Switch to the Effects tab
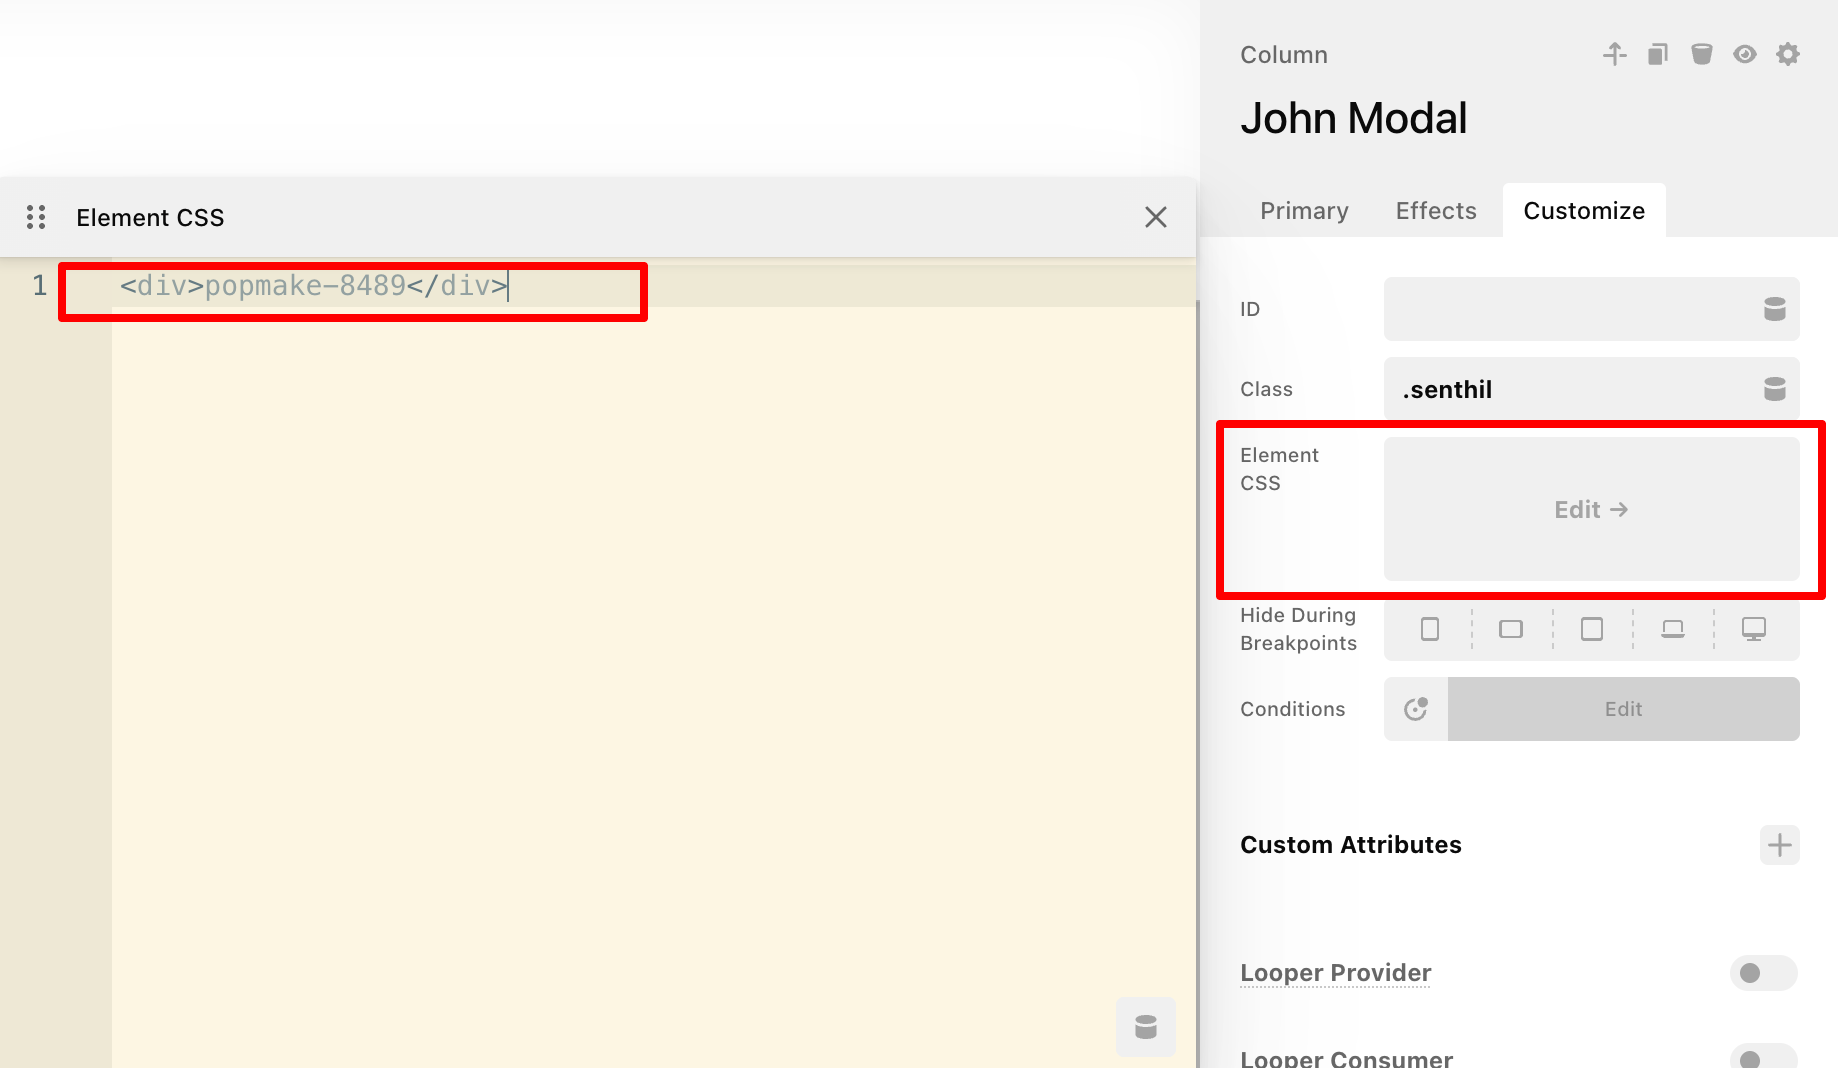The image size is (1838, 1068). (x=1436, y=211)
